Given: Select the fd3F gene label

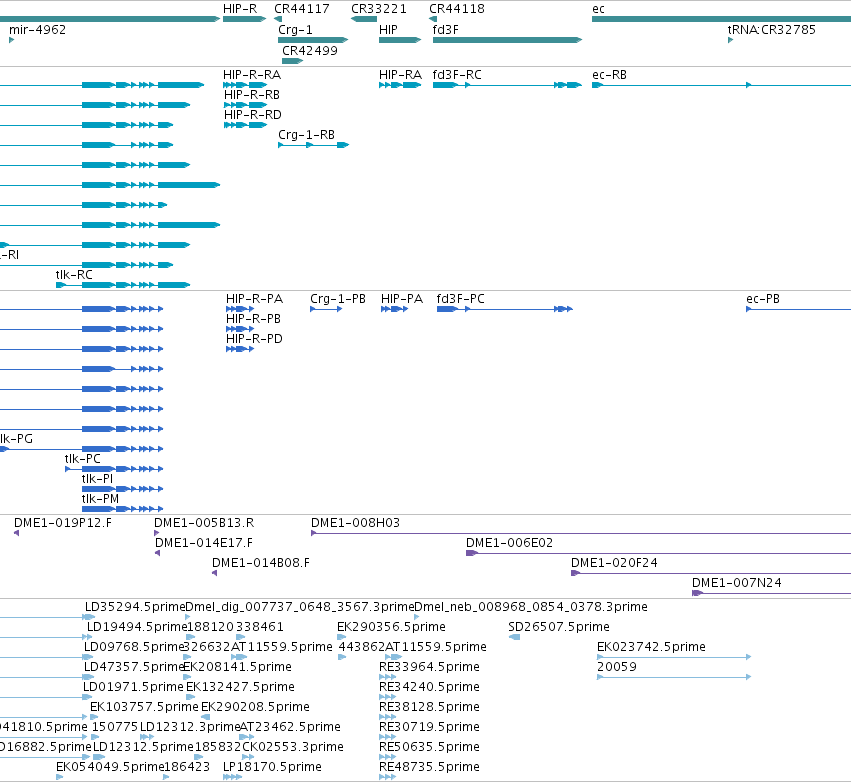Looking at the screenshot, I should (x=446, y=29).
